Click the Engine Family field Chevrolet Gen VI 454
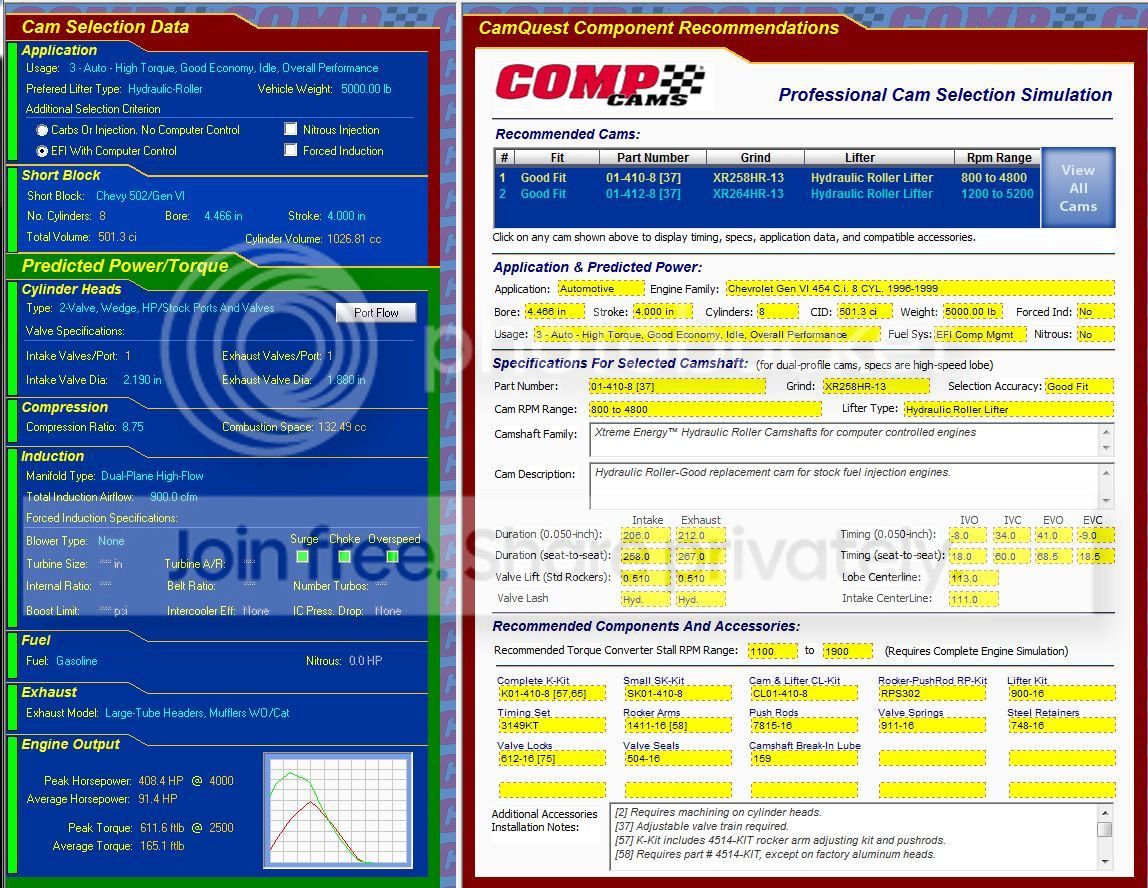The height and width of the screenshot is (888, 1148). (x=920, y=289)
